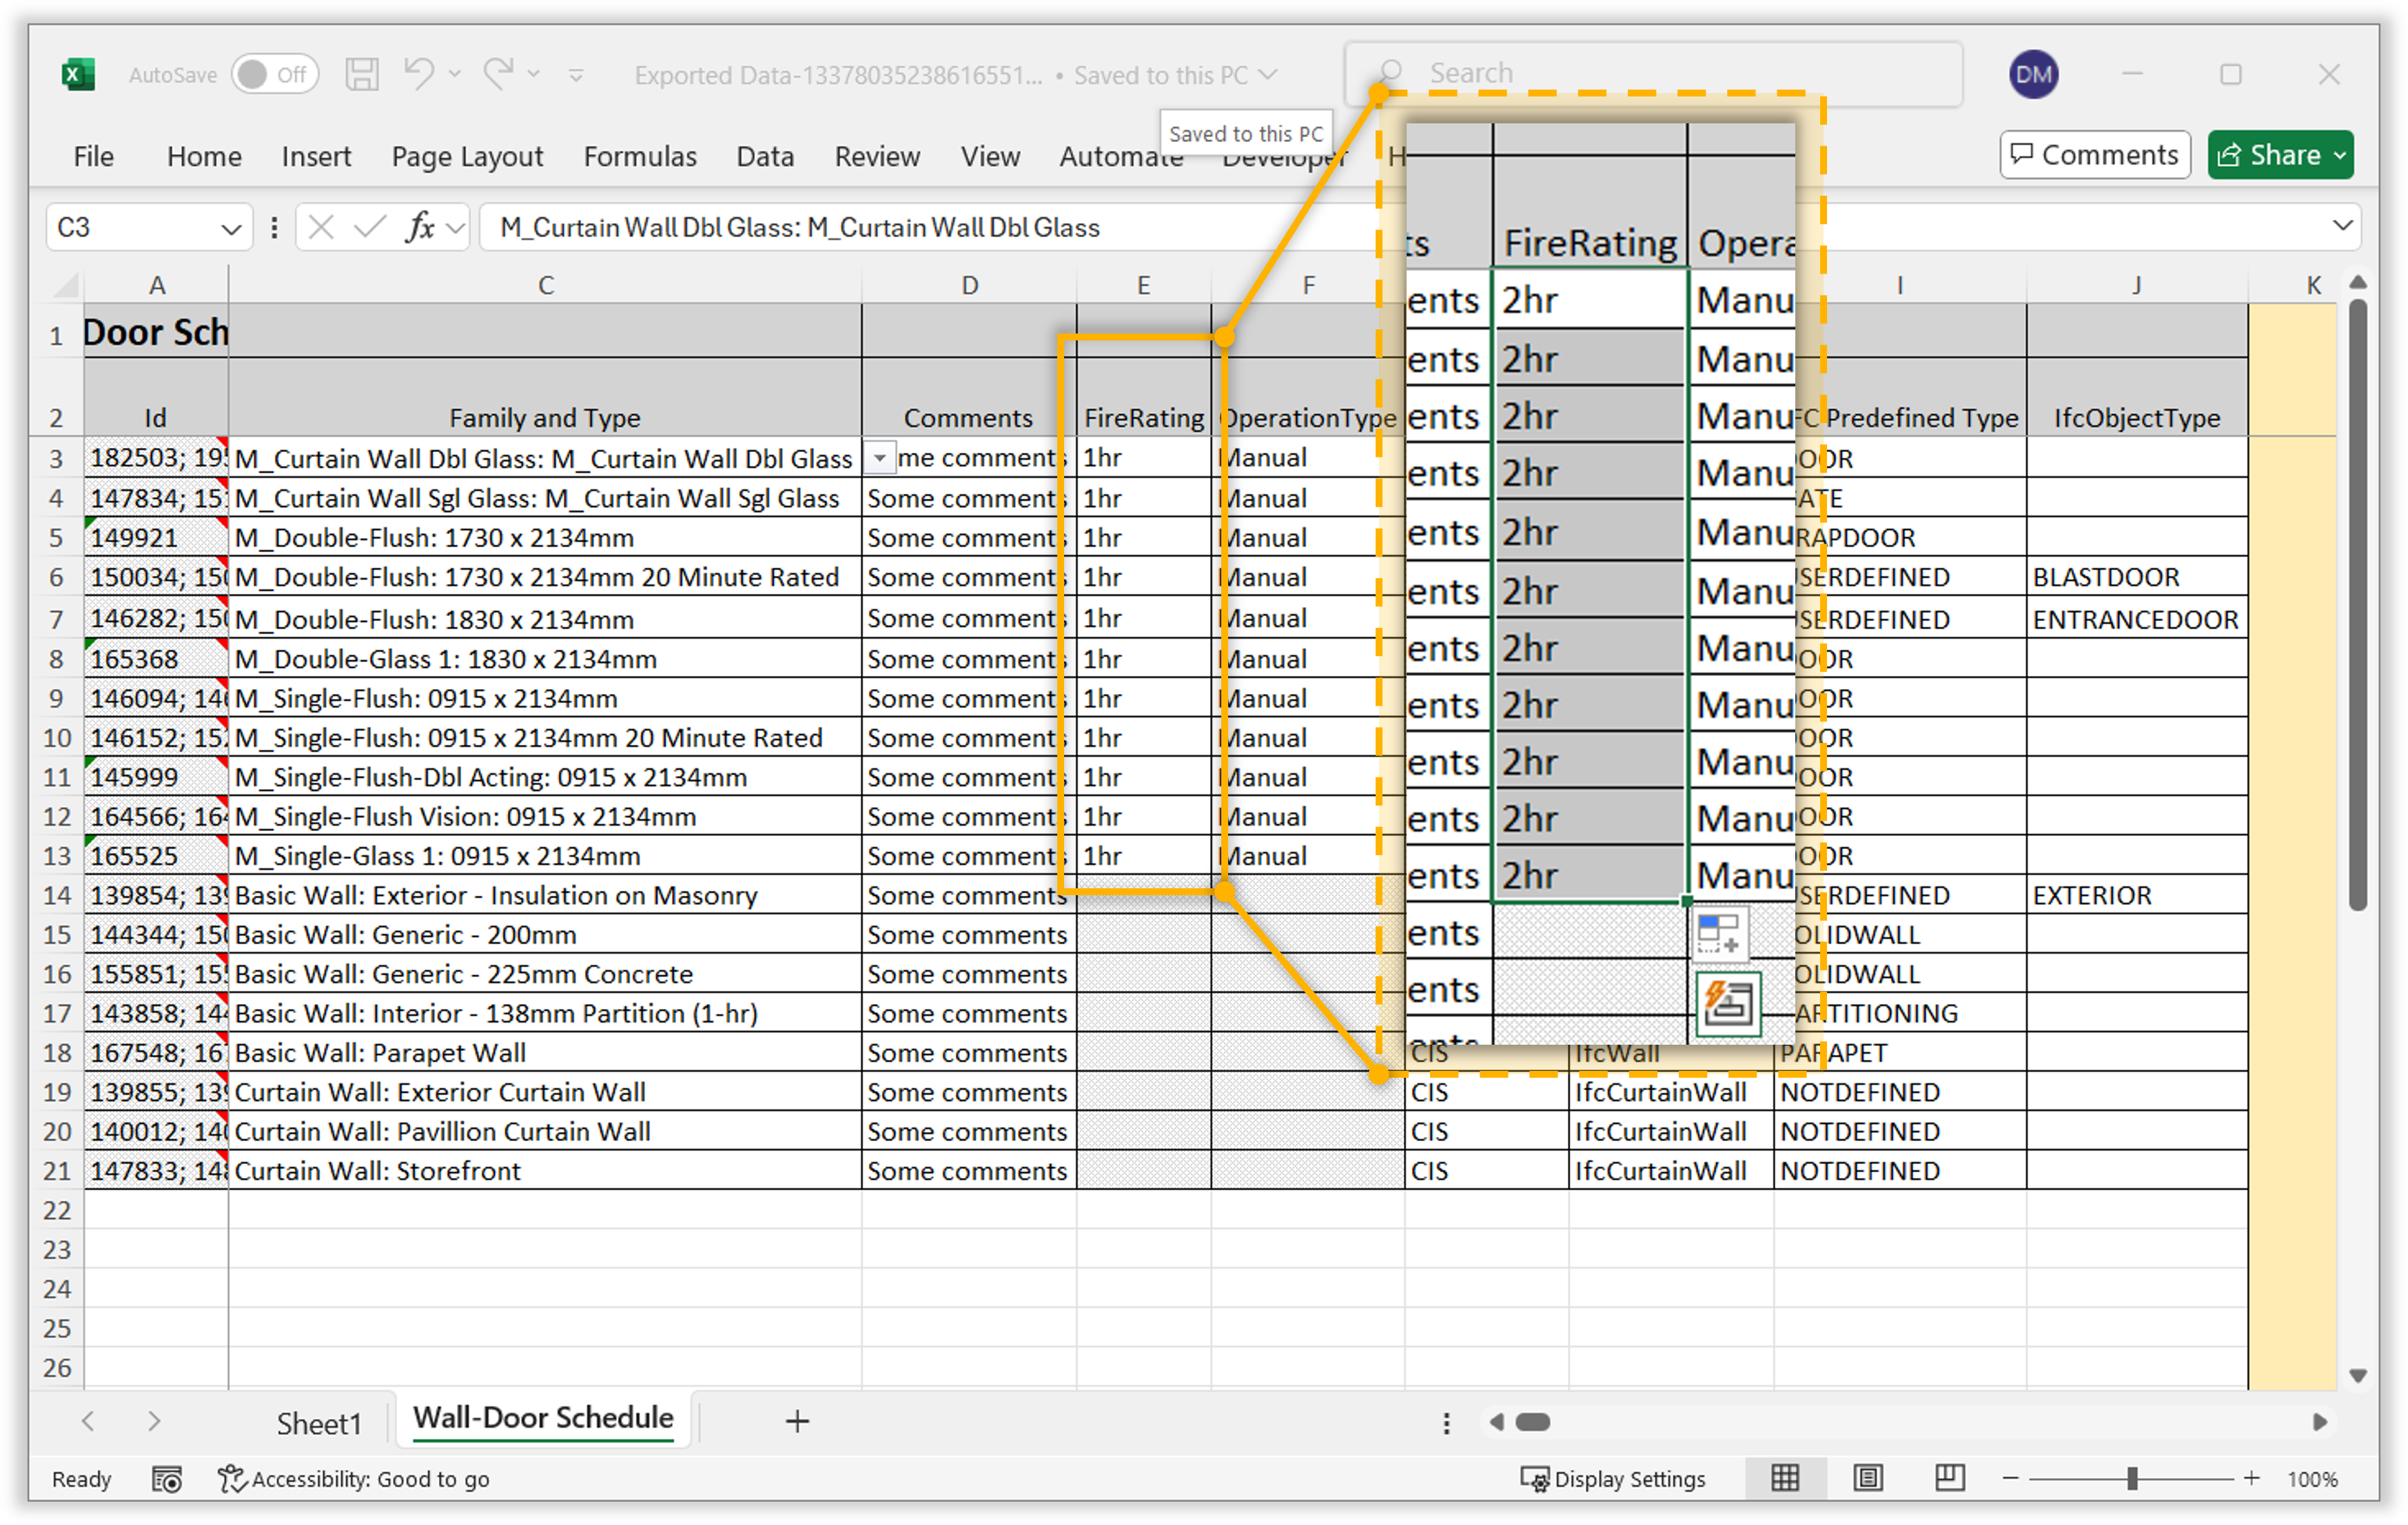This screenshot has height=1525, width=2408.
Task: Open cell C3 data validation dropdown arrow
Action: 879,458
